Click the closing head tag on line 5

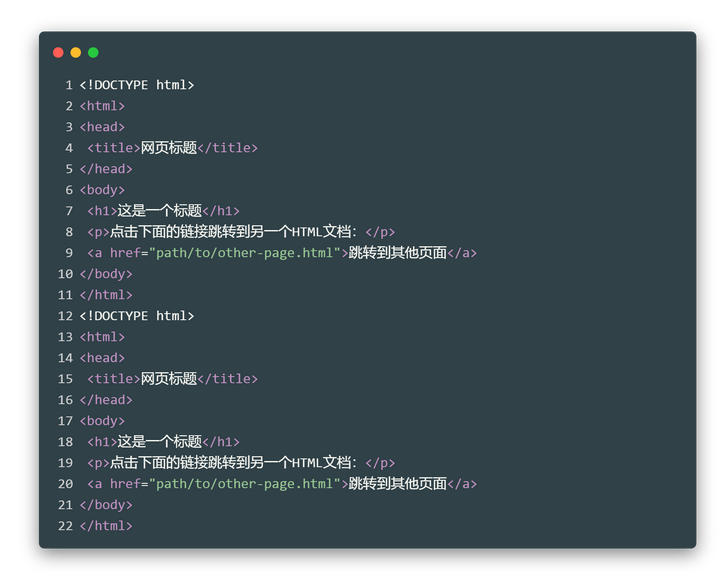click(106, 169)
